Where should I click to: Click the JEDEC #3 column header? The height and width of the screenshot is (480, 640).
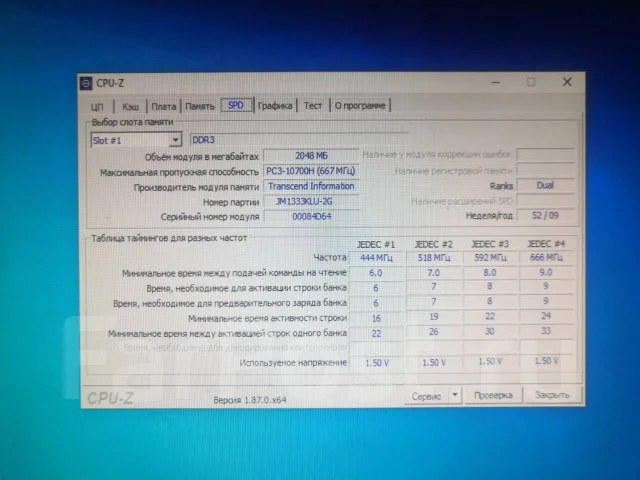(x=490, y=244)
